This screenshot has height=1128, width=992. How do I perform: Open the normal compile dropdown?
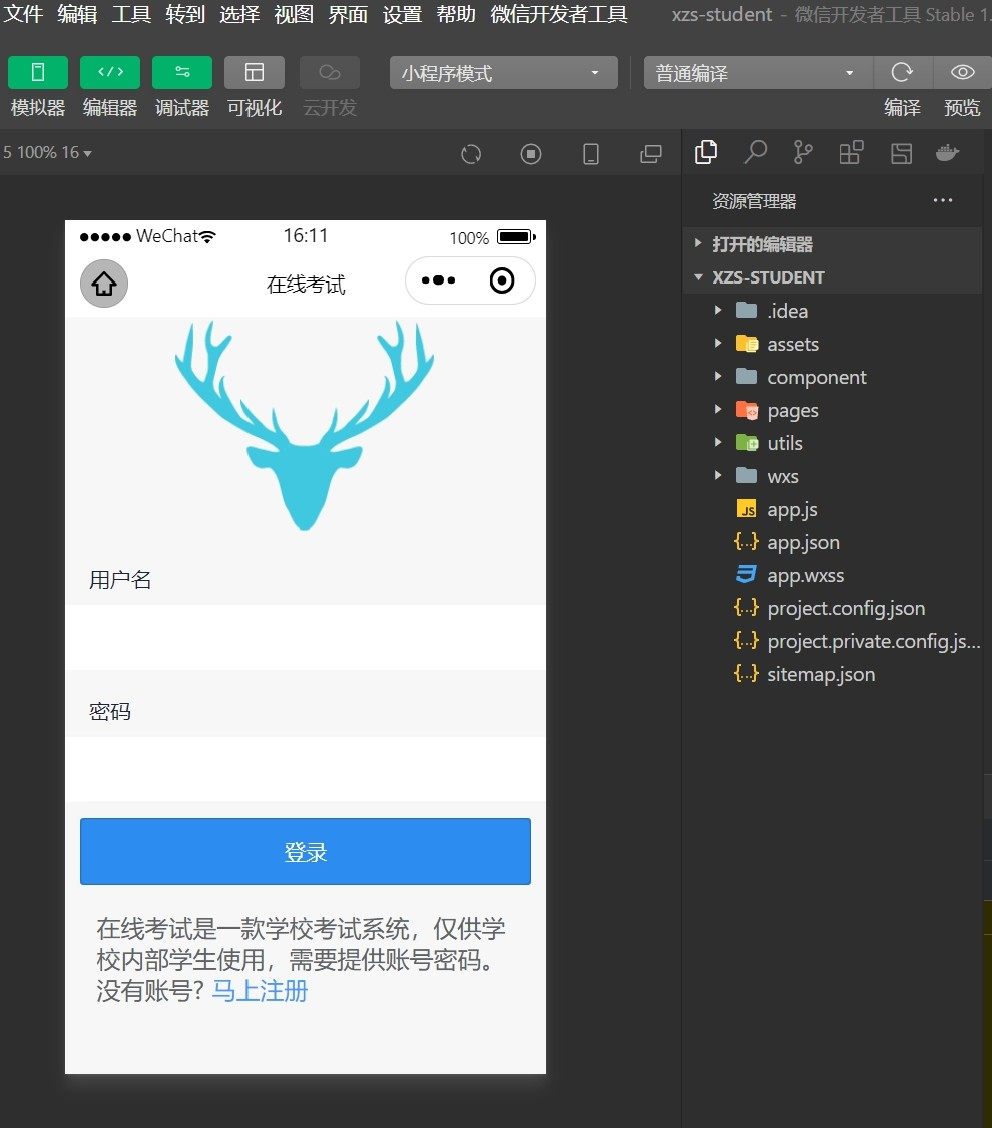pyautogui.click(x=757, y=73)
